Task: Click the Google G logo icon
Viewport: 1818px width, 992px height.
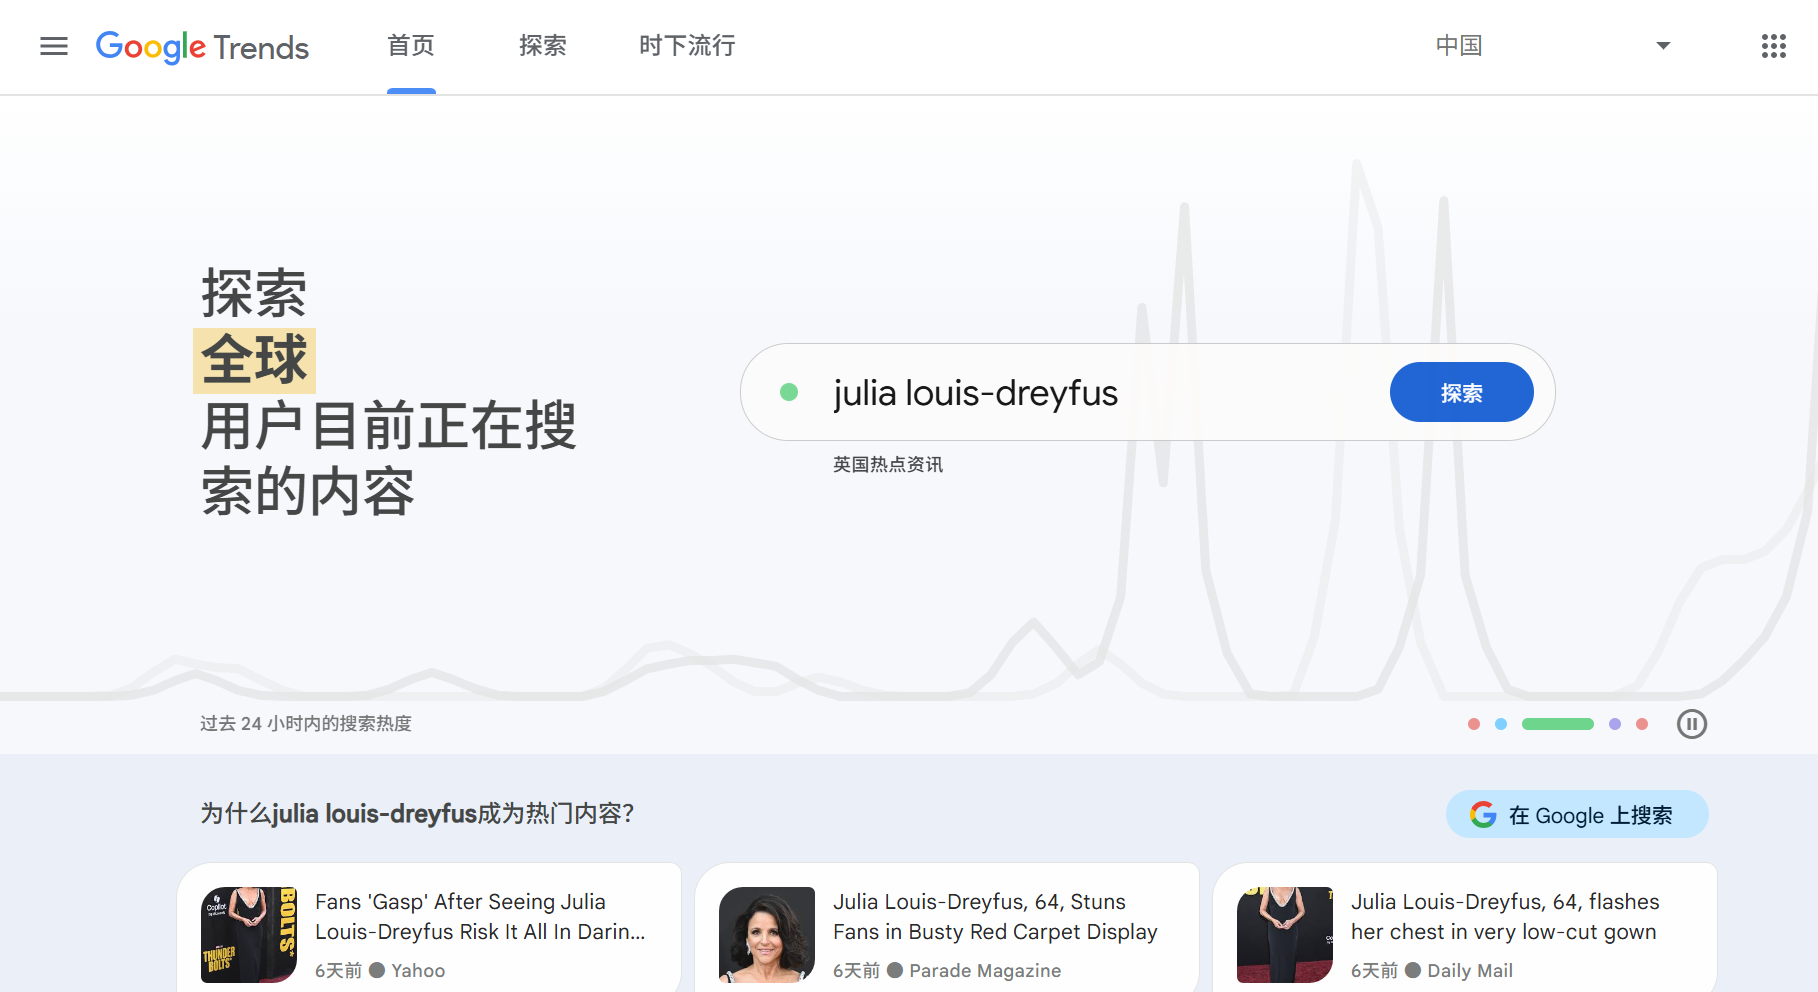Action: click(1483, 815)
